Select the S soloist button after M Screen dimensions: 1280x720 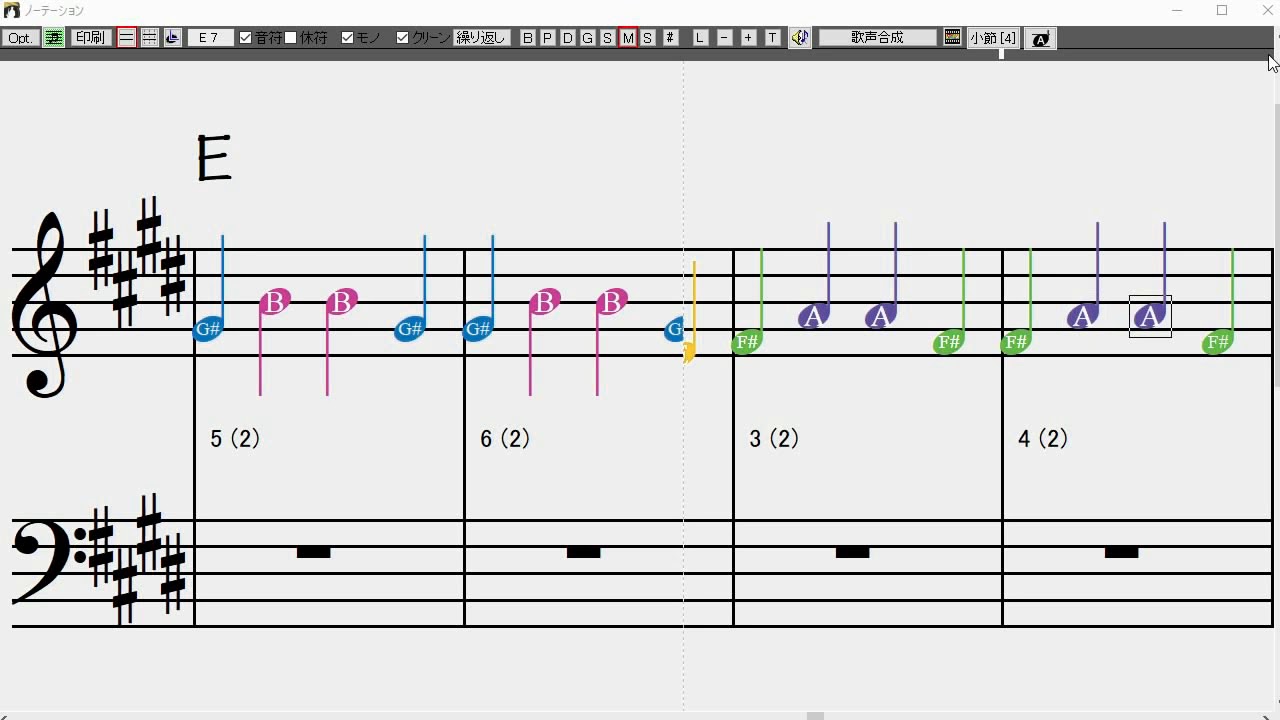tap(648, 38)
